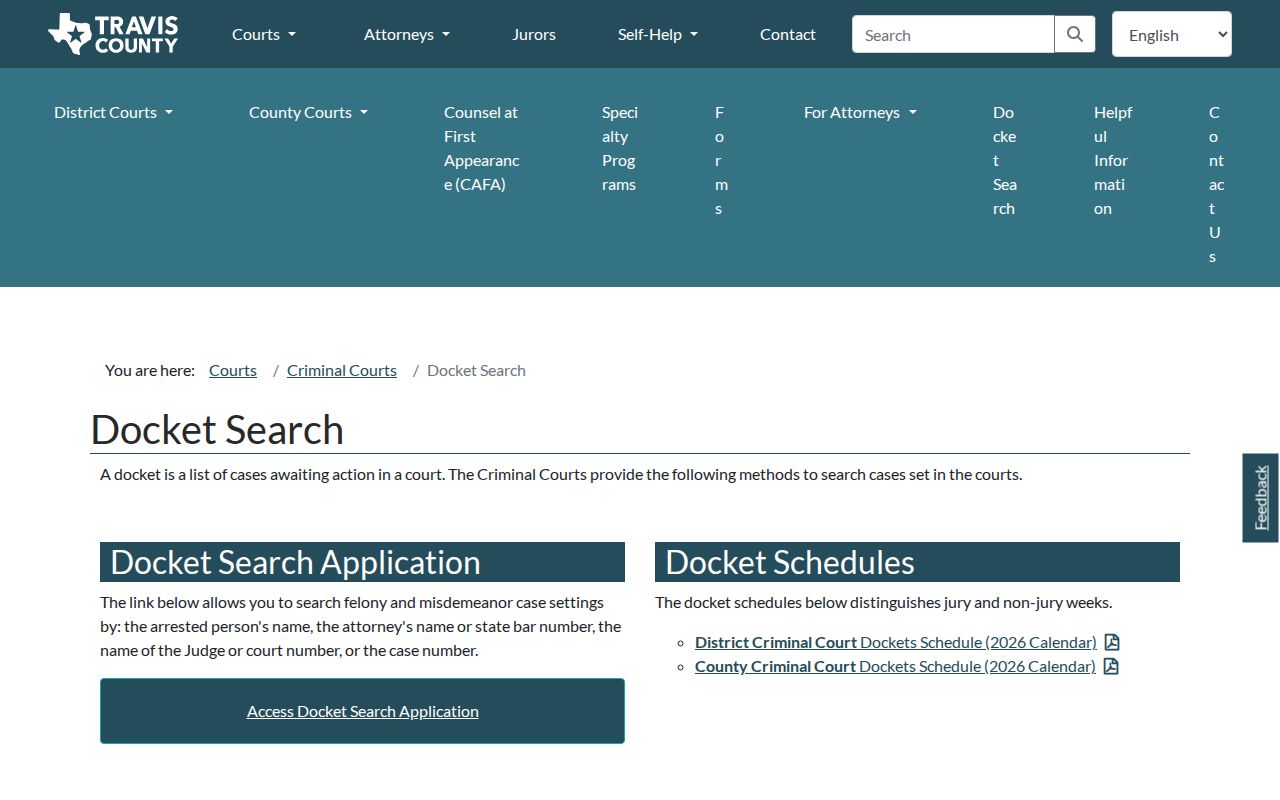Open District Criminal Court Dockets Schedule link
The image size is (1280, 800).
[896, 642]
